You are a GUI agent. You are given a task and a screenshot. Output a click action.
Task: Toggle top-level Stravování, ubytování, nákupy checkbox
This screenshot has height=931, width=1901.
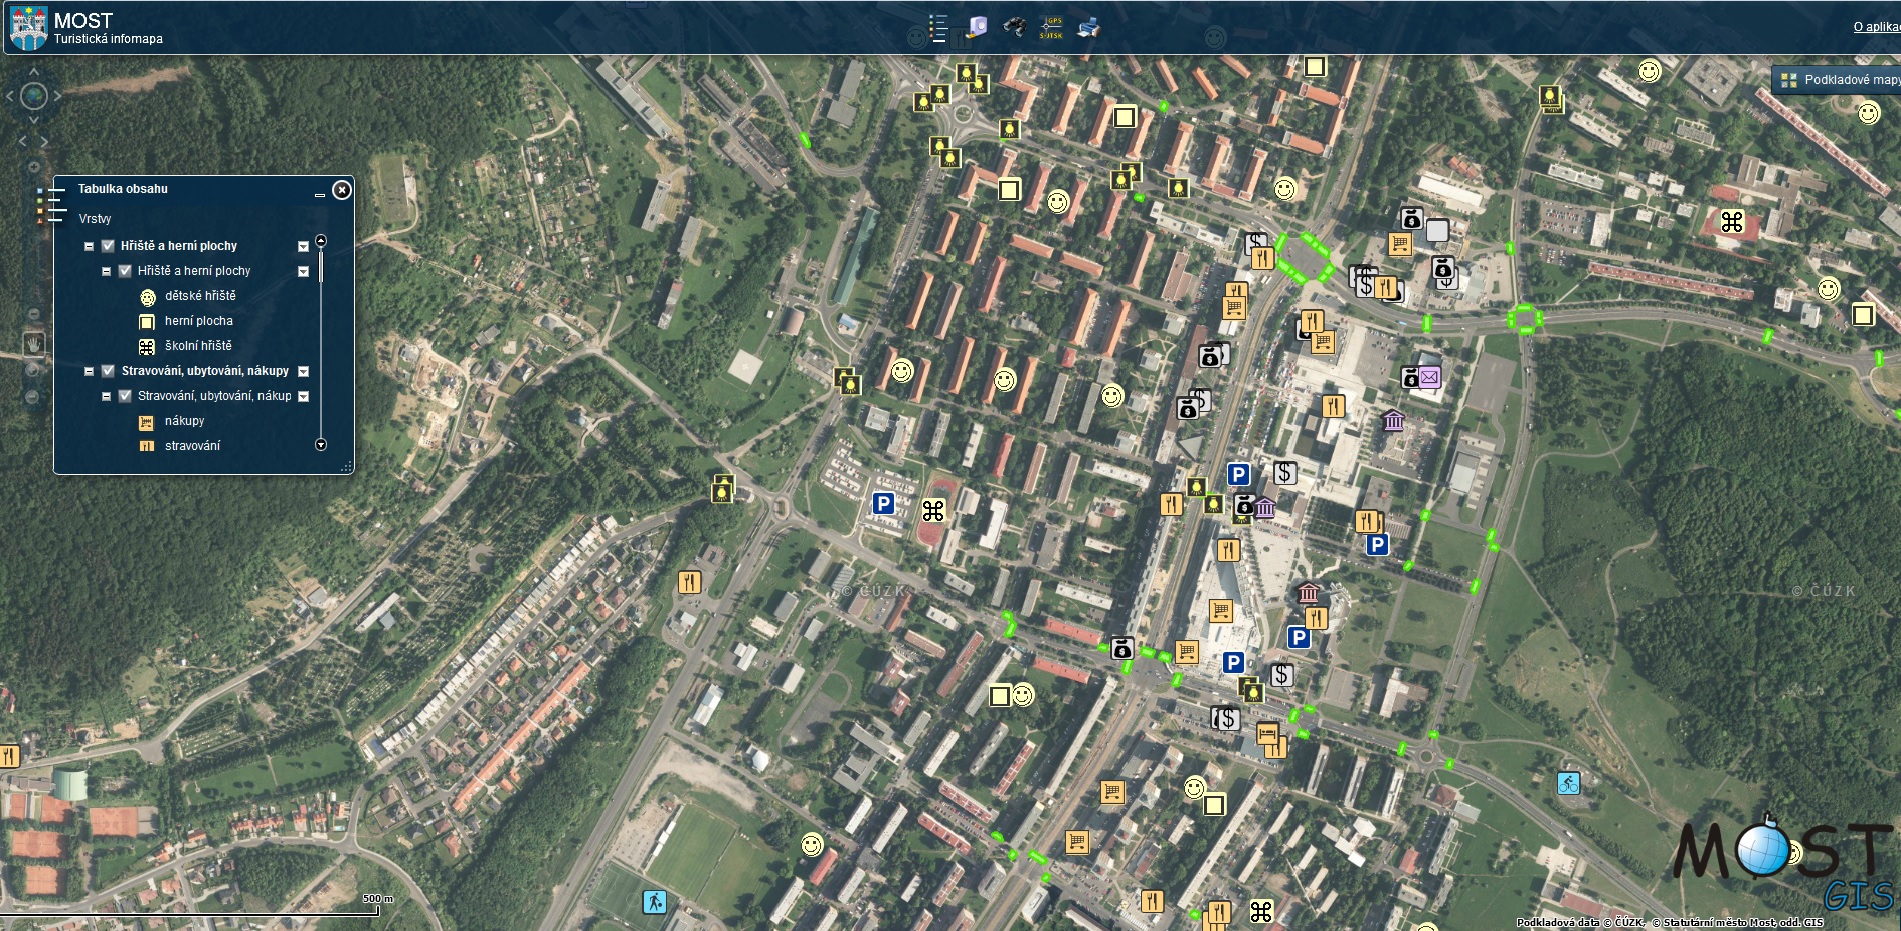[108, 371]
